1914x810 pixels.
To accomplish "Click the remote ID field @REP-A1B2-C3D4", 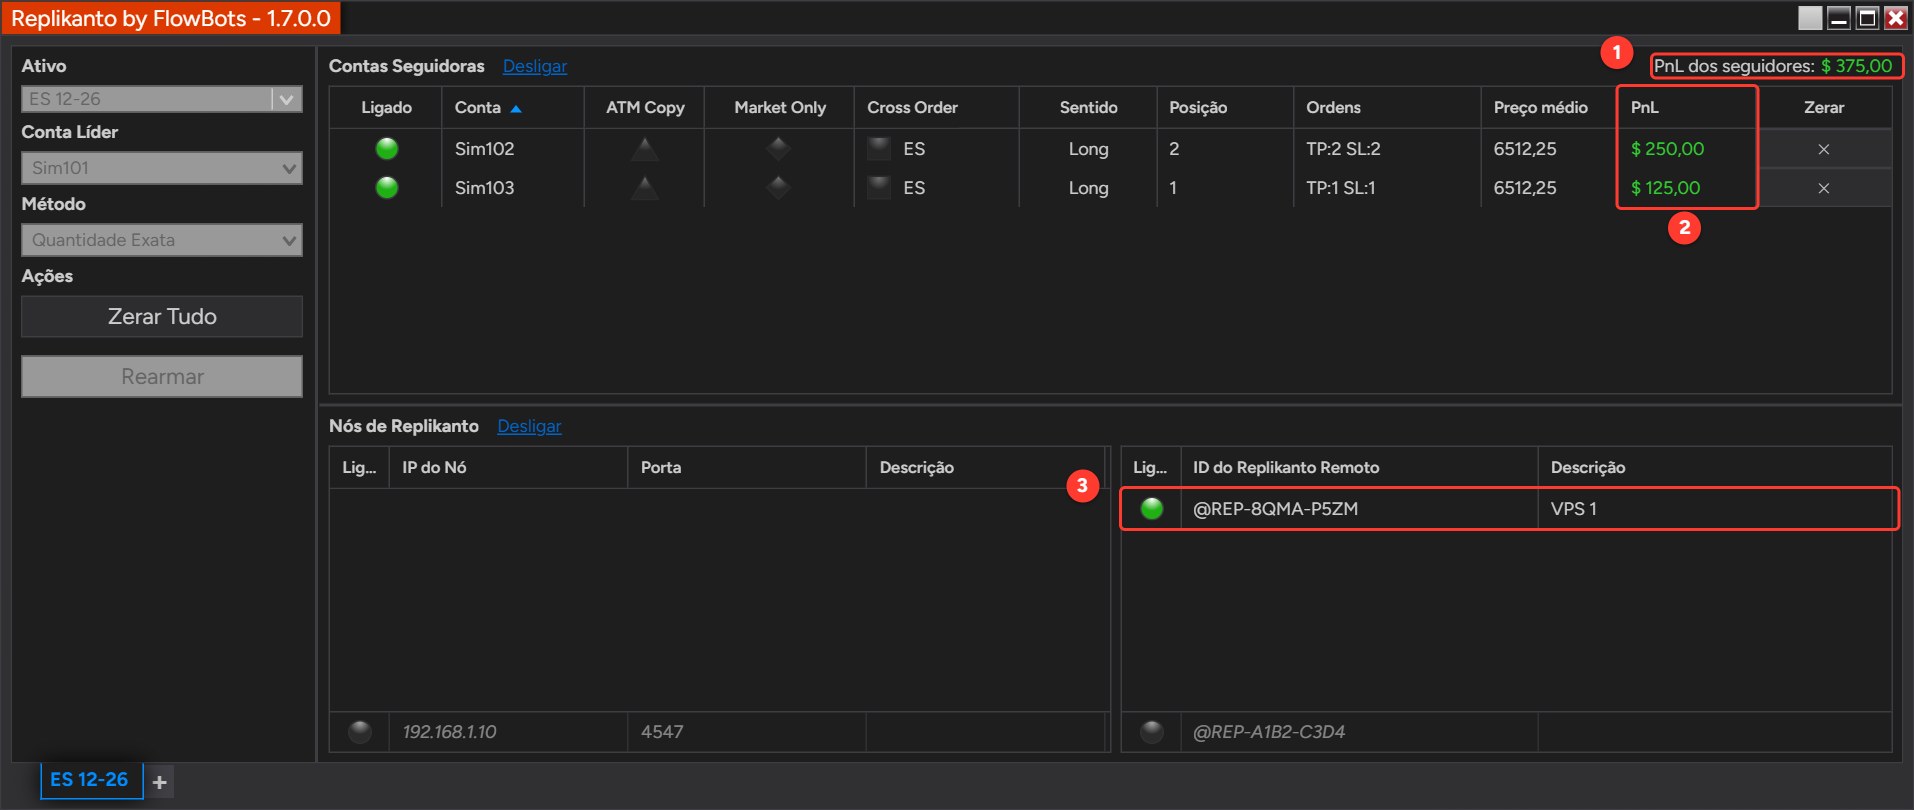I will (x=1359, y=732).
